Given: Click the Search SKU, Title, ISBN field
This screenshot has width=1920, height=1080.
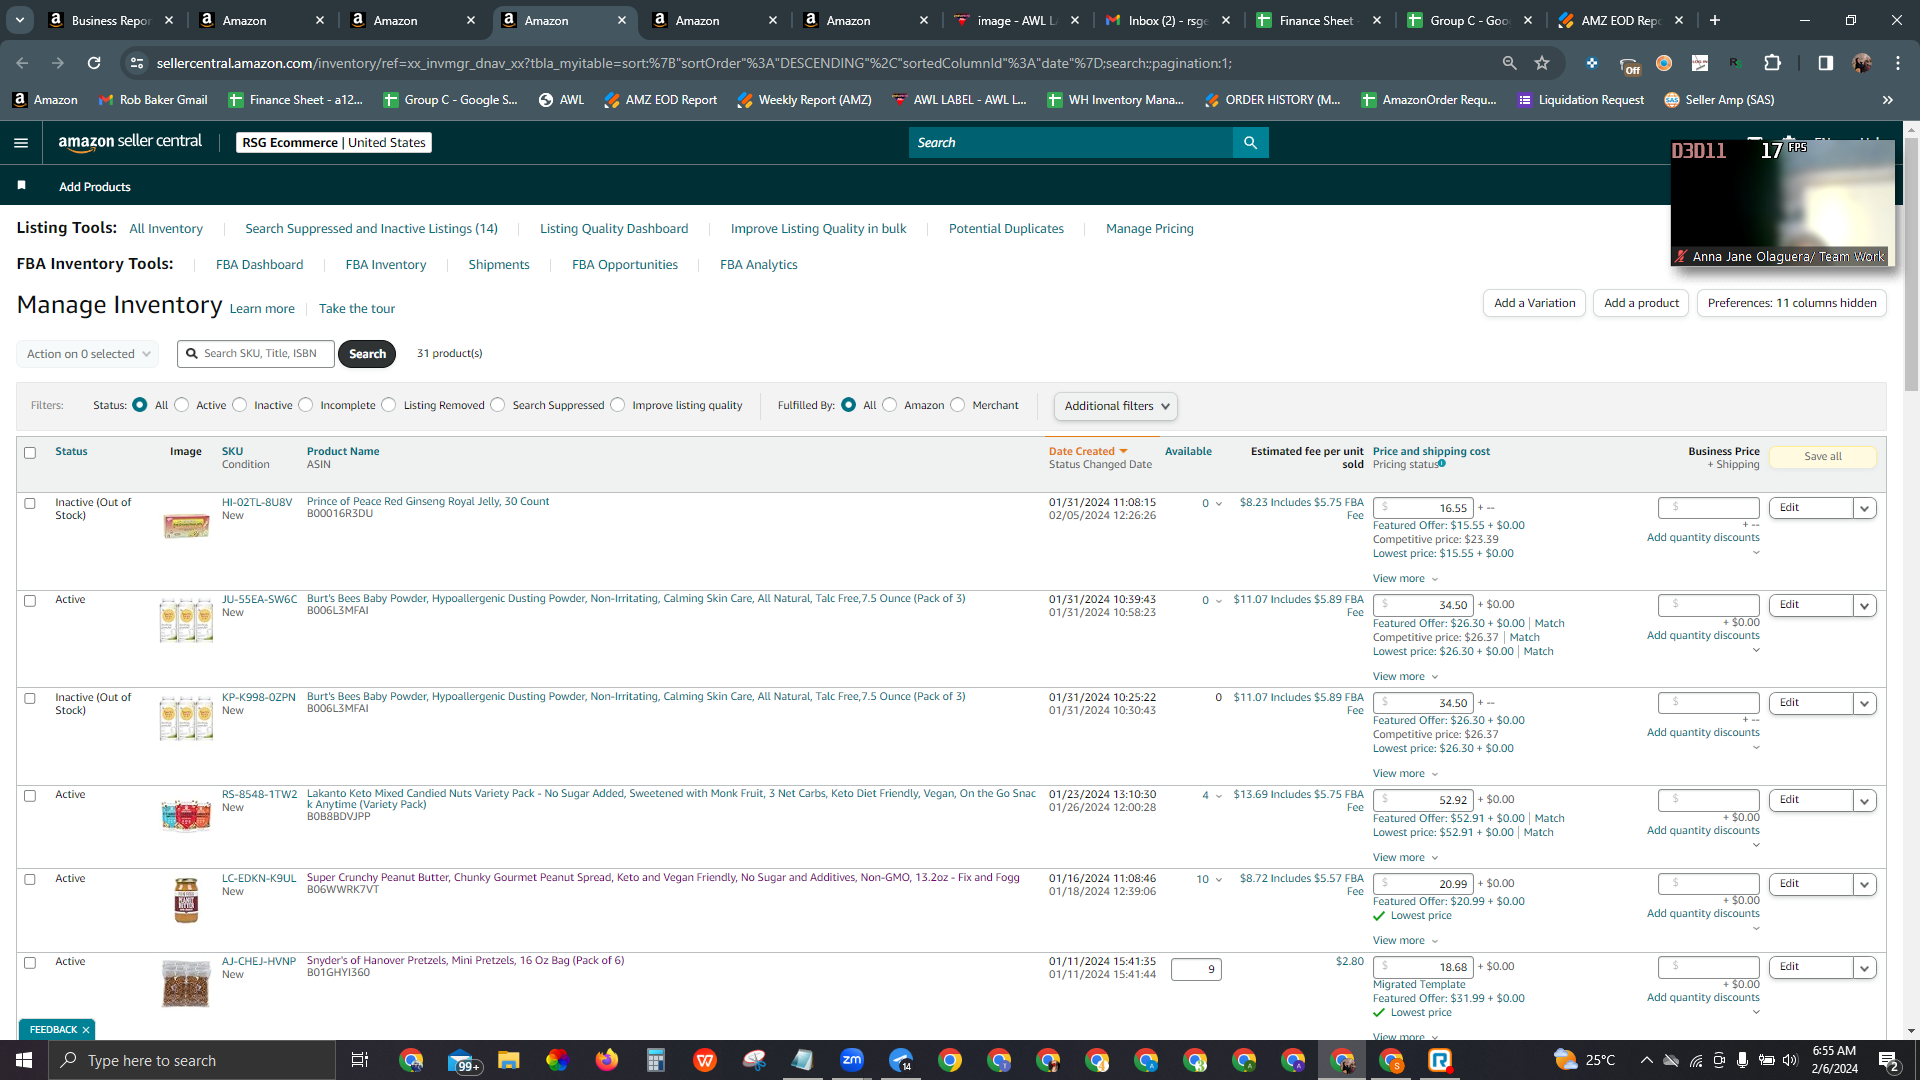Looking at the screenshot, I should click(256, 354).
